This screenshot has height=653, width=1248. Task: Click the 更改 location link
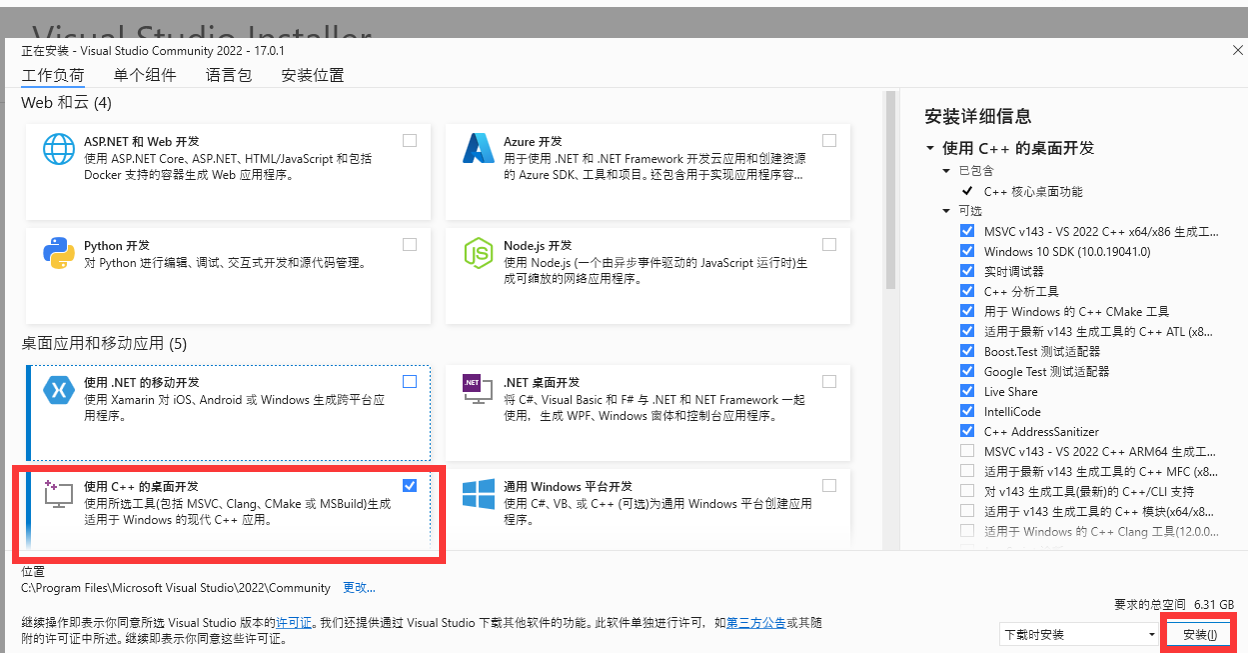click(x=359, y=587)
